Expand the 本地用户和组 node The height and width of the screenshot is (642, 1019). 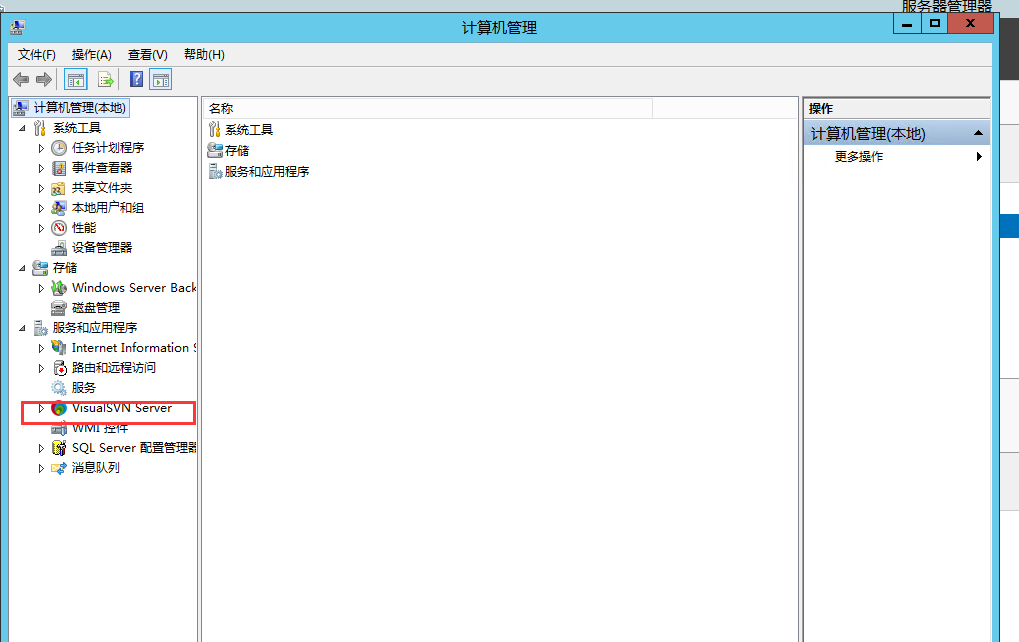click(x=41, y=208)
